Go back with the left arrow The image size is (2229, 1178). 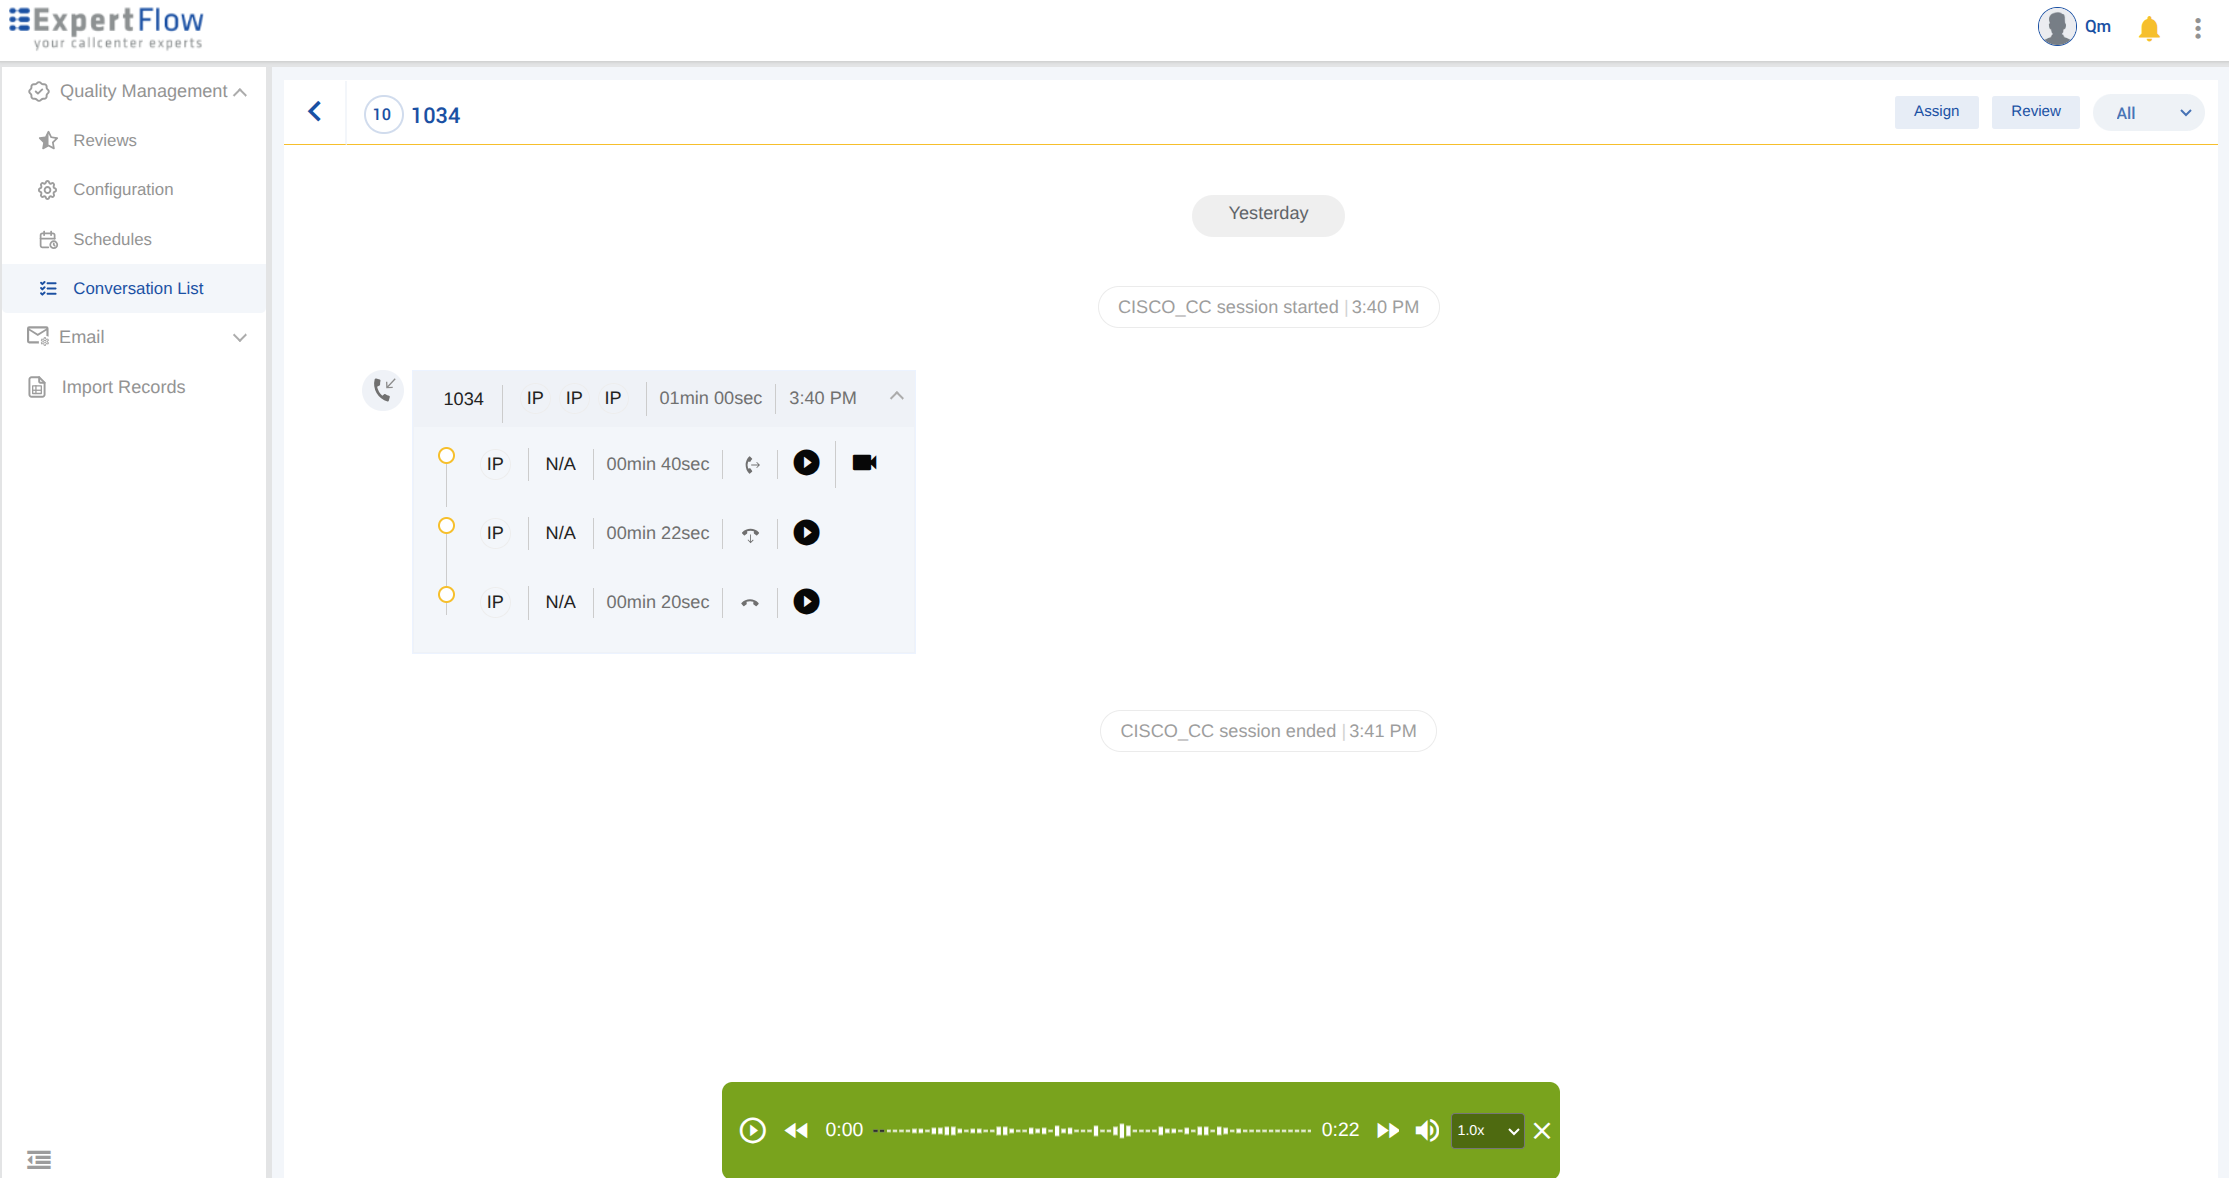click(315, 112)
